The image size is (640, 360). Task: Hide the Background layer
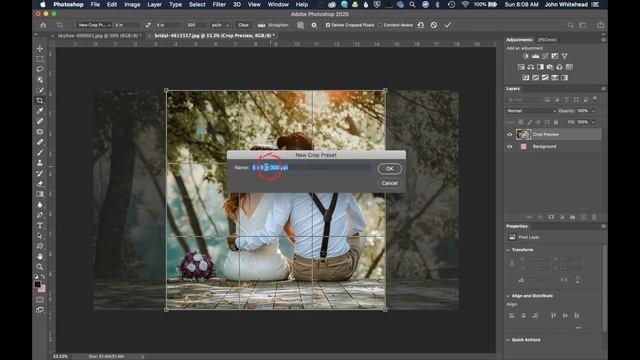(509, 147)
